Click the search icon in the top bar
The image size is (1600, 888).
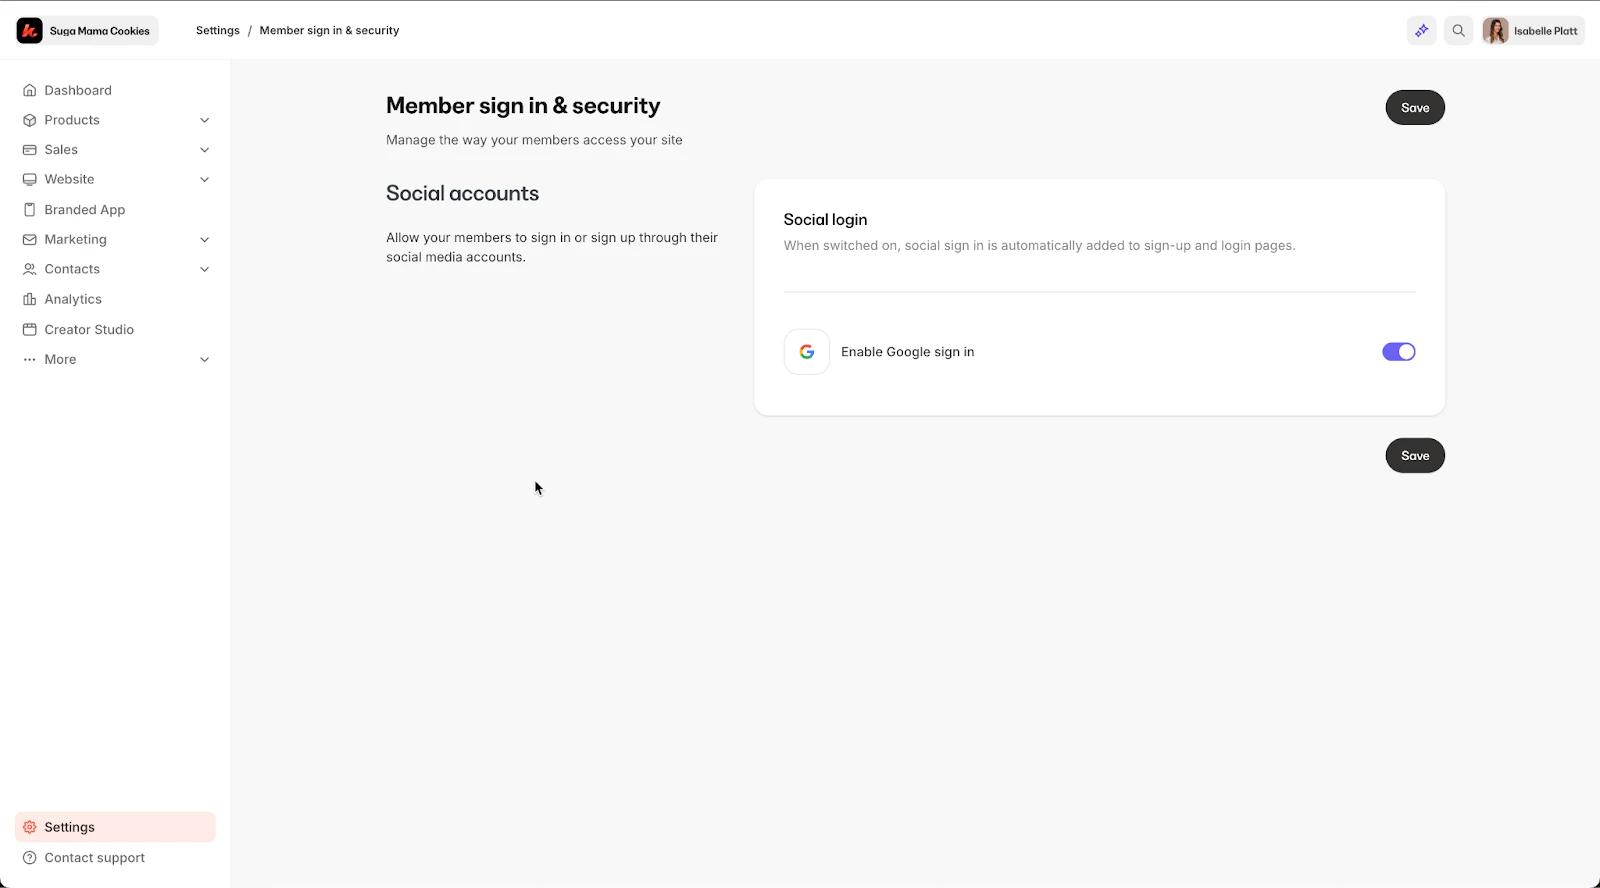pyautogui.click(x=1458, y=30)
